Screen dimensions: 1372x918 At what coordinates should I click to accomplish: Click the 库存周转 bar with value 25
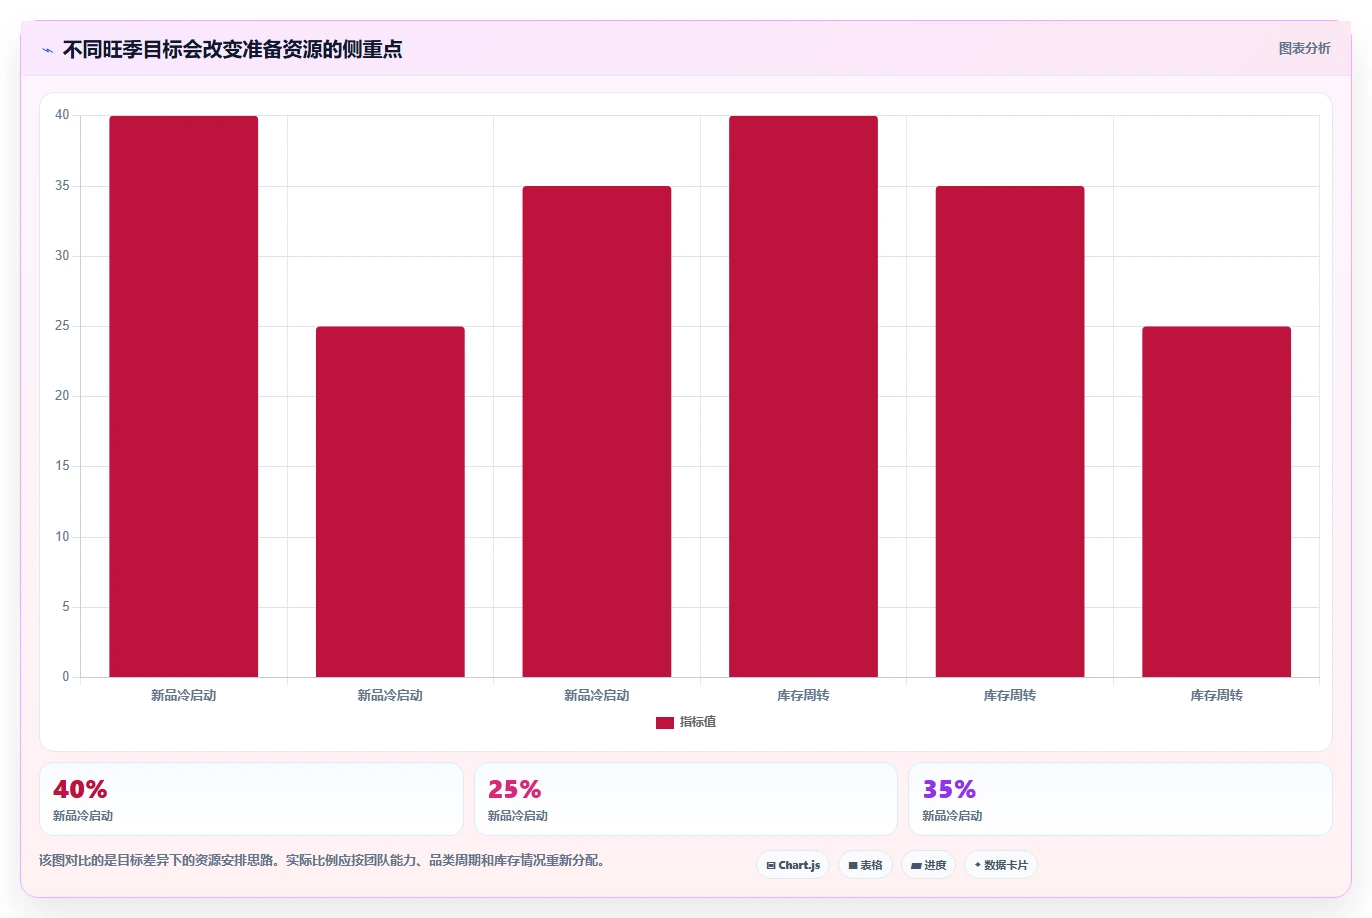1216,502
